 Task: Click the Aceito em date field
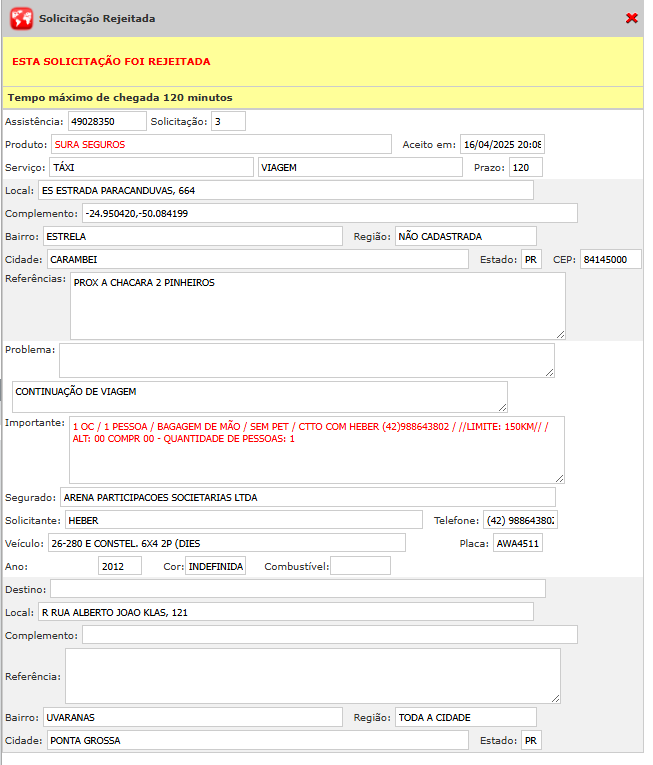(502, 144)
